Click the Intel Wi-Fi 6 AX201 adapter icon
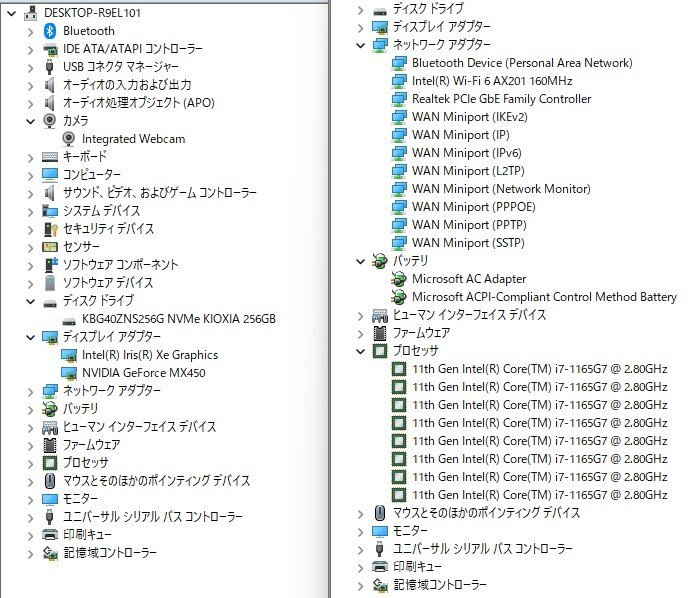689x598 pixels. pyautogui.click(x=399, y=81)
